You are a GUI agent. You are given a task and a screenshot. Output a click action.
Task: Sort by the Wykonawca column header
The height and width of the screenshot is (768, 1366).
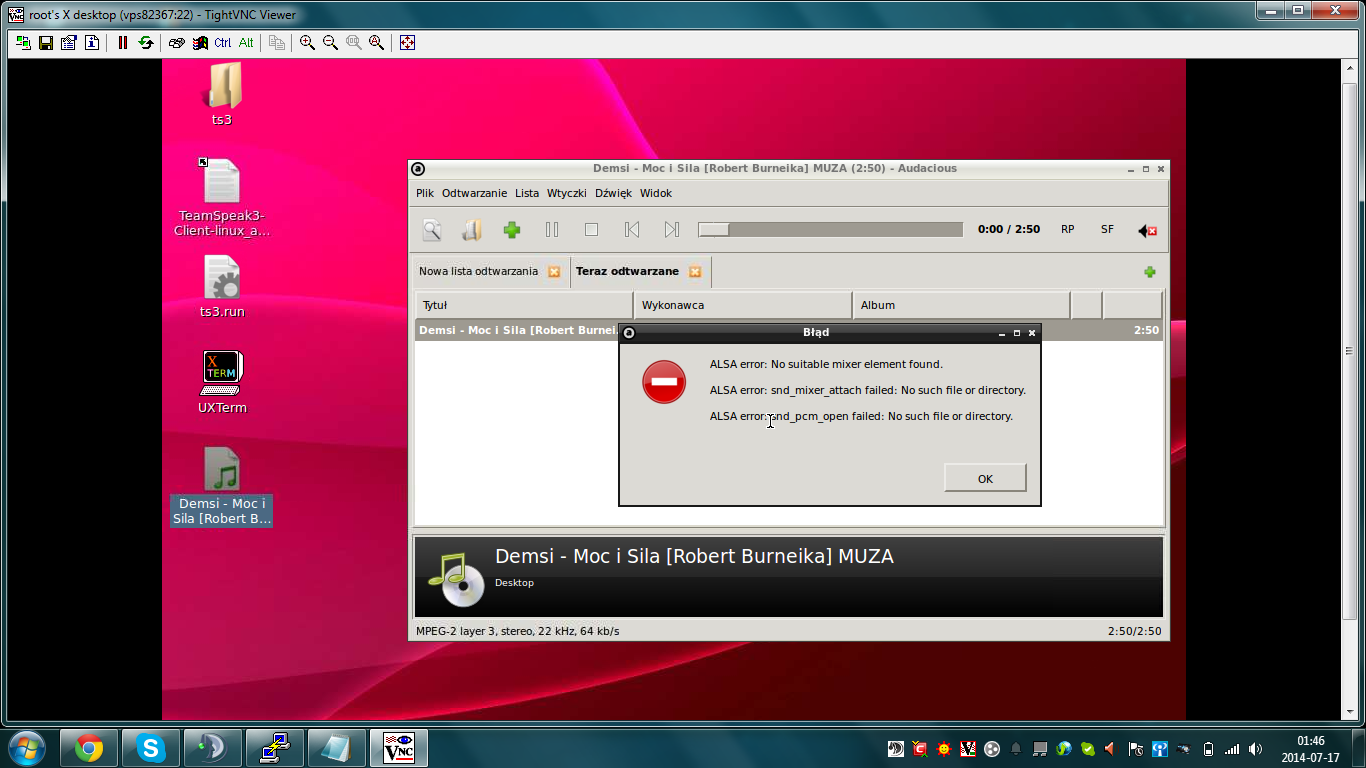point(743,305)
